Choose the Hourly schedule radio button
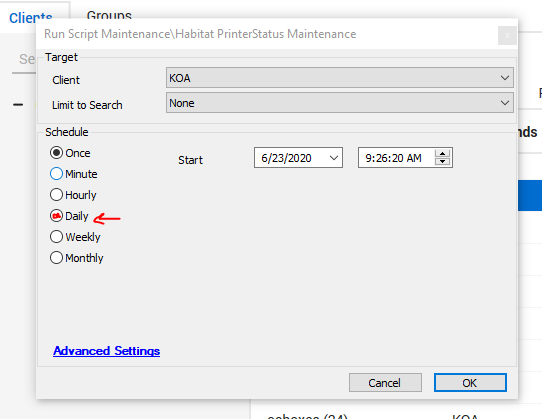The height and width of the screenshot is (419, 542). (x=73, y=195)
